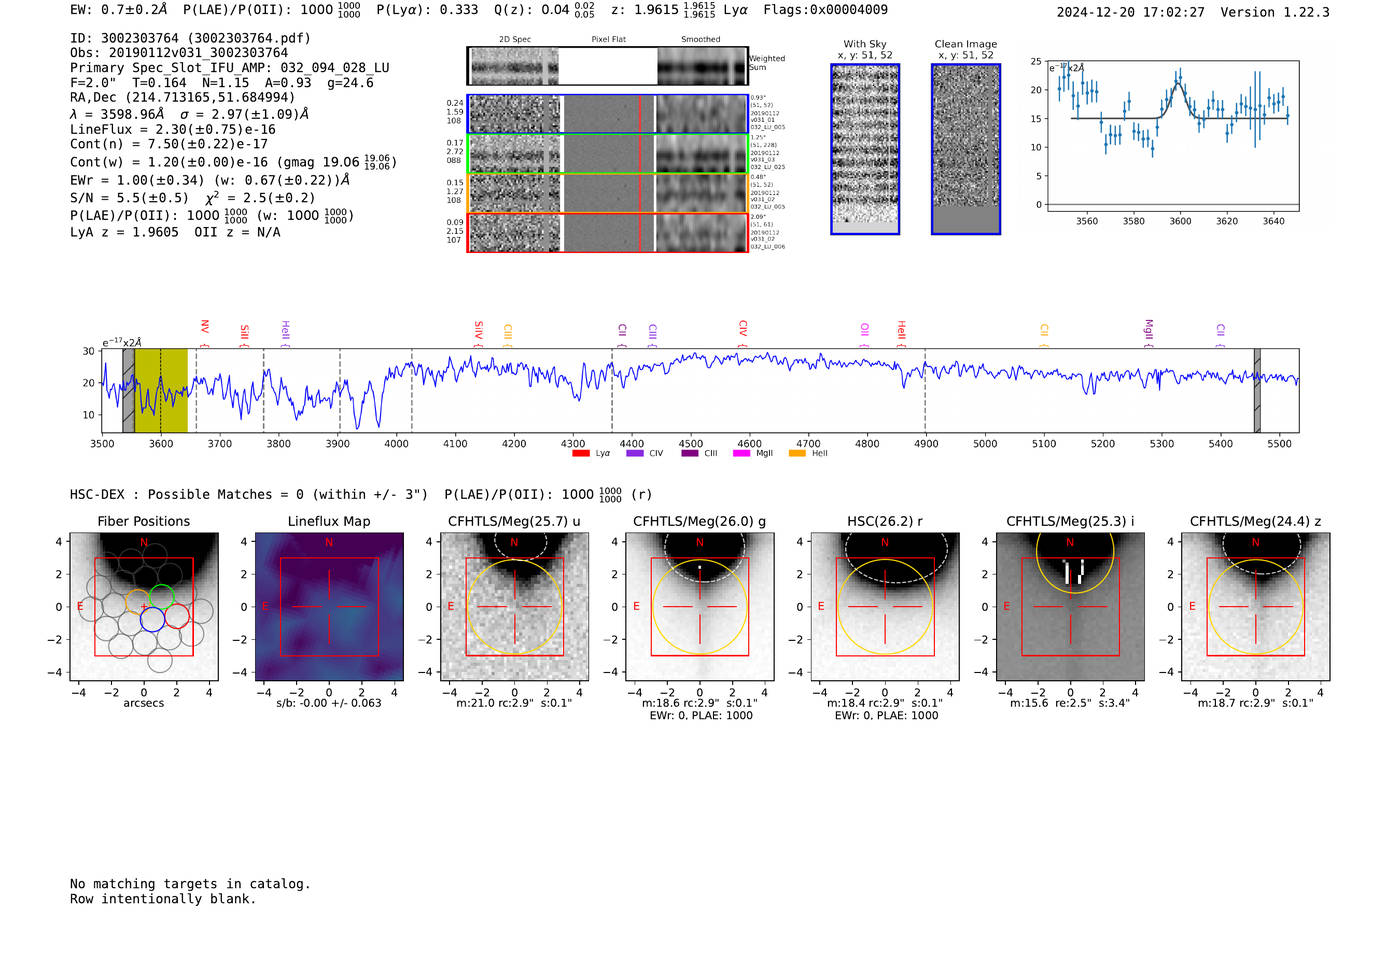Click the LineFlux = 2.30(±0.75)e-16 value
This screenshot has height=953, width=1400.
tap(173, 129)
